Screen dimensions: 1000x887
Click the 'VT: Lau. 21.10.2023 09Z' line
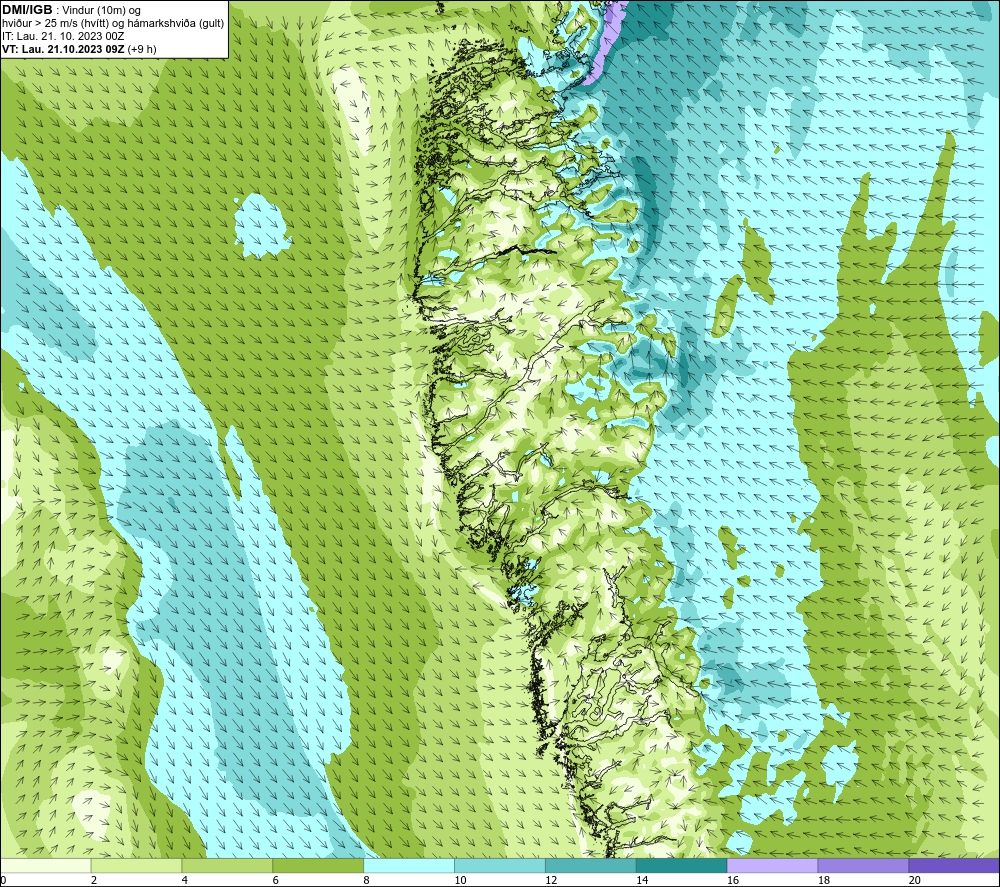[x=63, y=49]
